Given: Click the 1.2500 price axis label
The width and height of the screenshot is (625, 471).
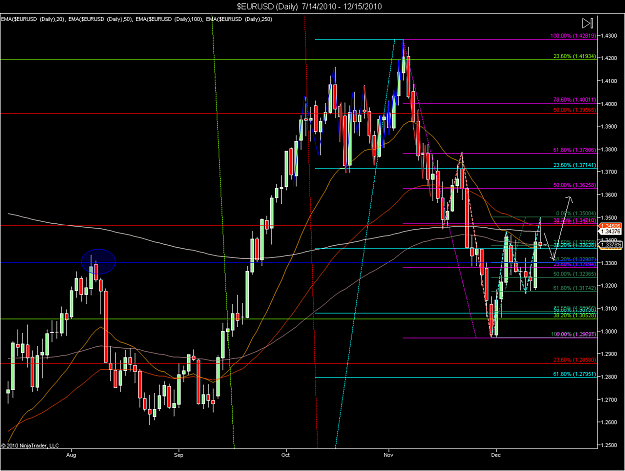Looking at the screenshot, I should [609, 445].
